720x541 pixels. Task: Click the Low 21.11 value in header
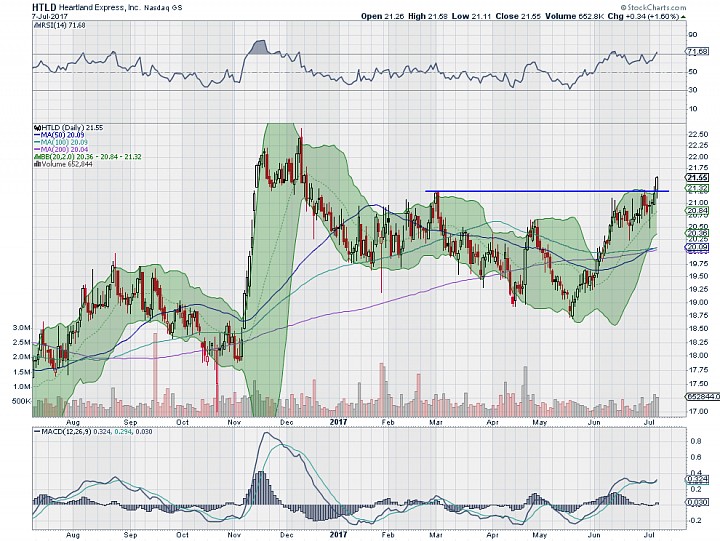[x=472, y=16]
